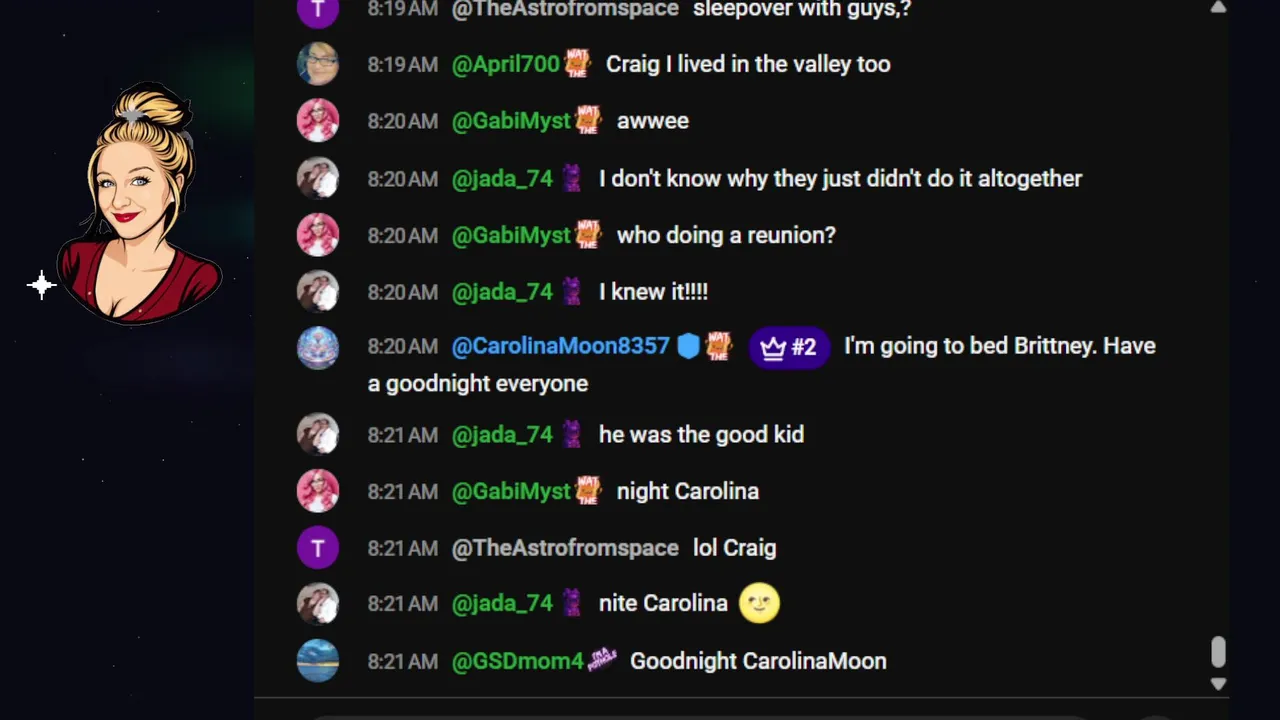Click the badge next to GSDmom4's username
Screen dimensions: 1280x720
(x=602, y=660)
